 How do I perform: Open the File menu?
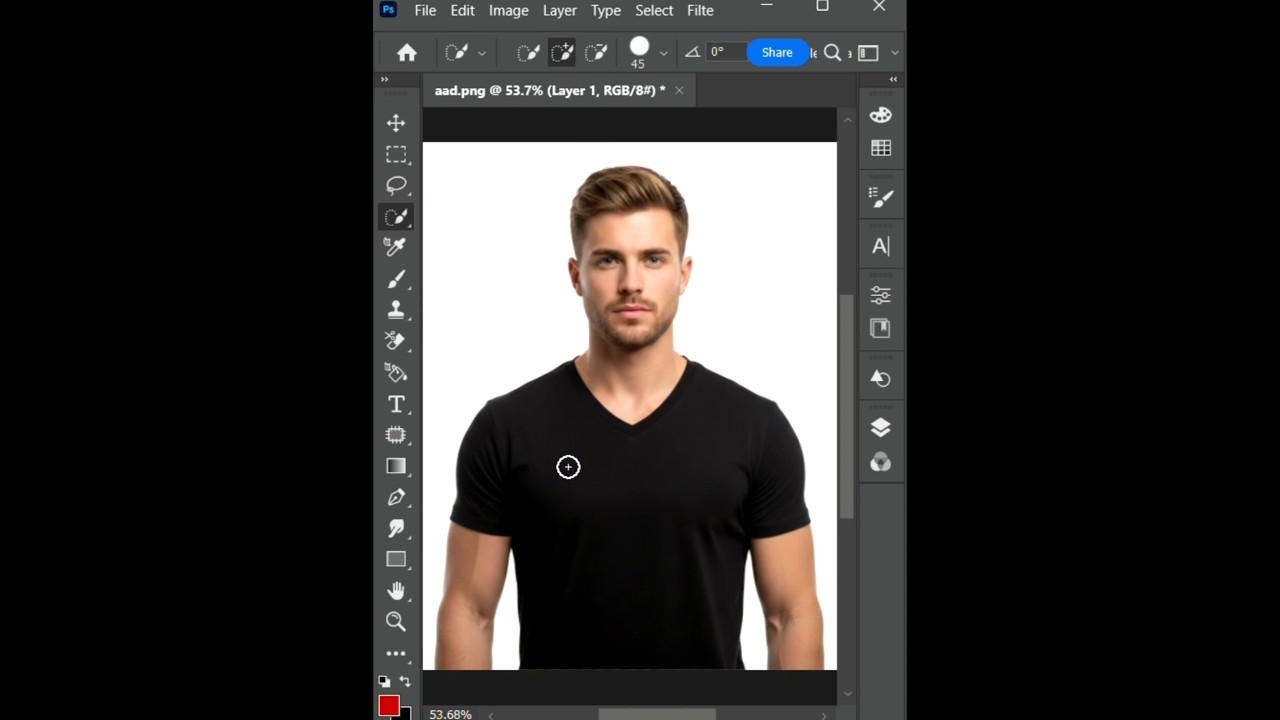[425, 10]
